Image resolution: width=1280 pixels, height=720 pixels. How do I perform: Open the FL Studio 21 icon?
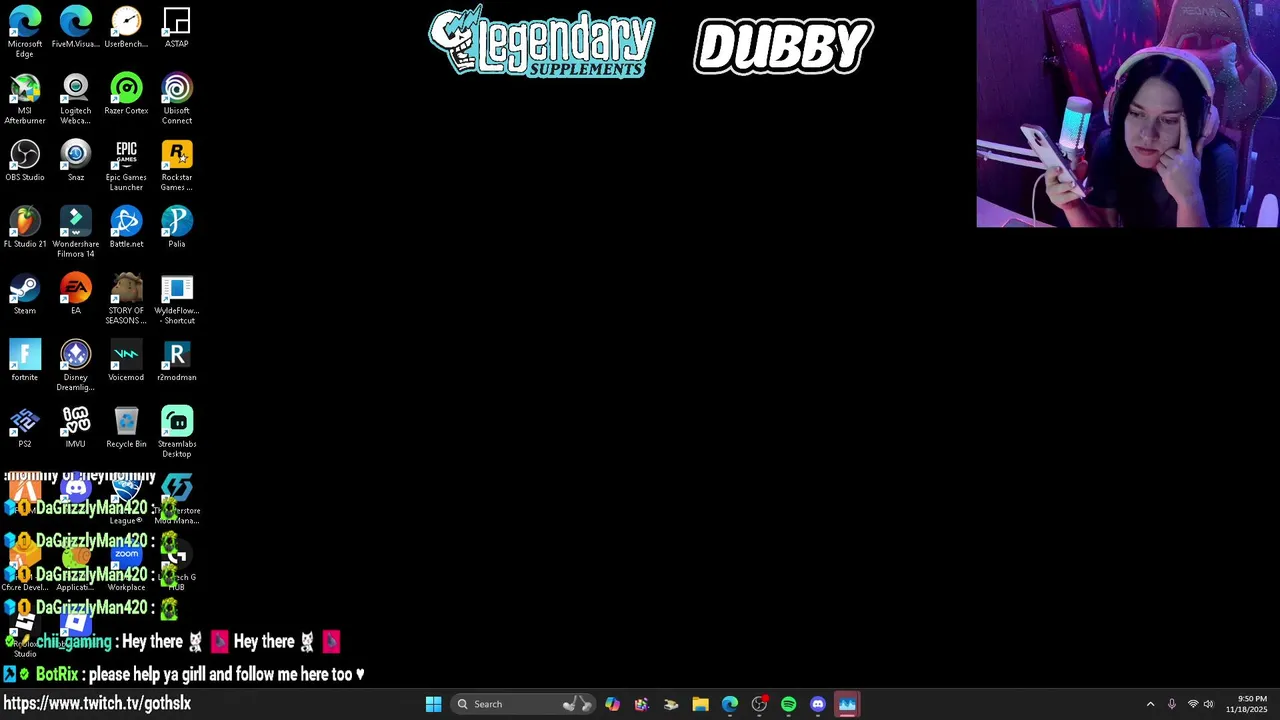[25, 227]
